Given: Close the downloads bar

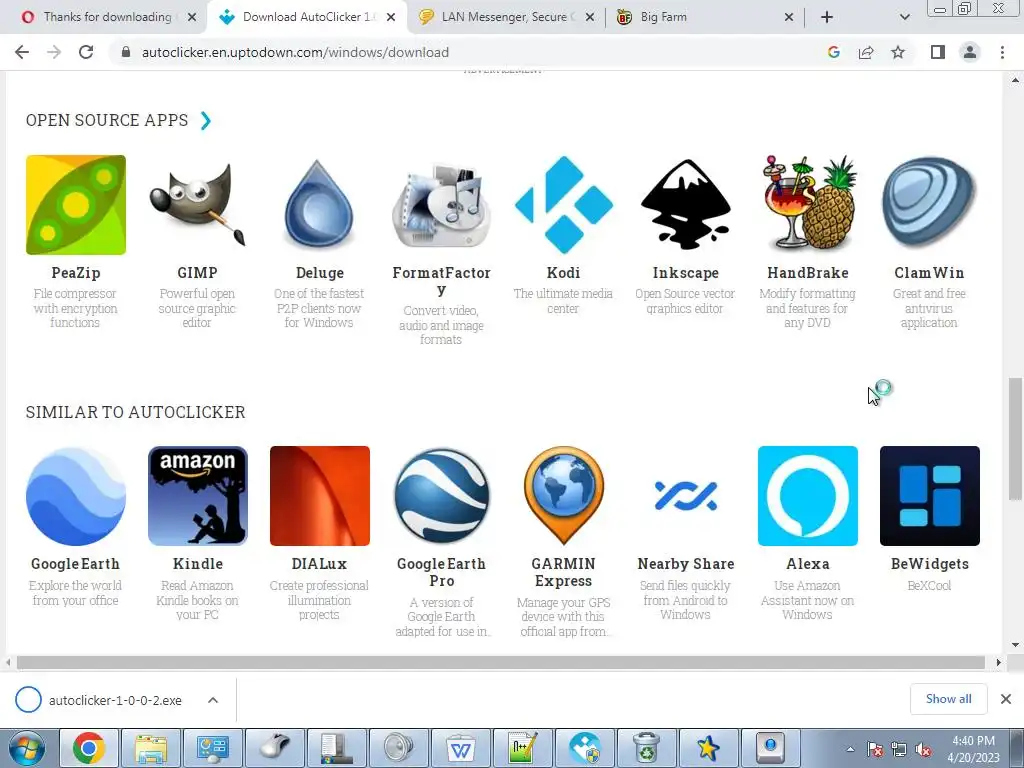Looking at the screenshot, I should [x=1006, y=699].
